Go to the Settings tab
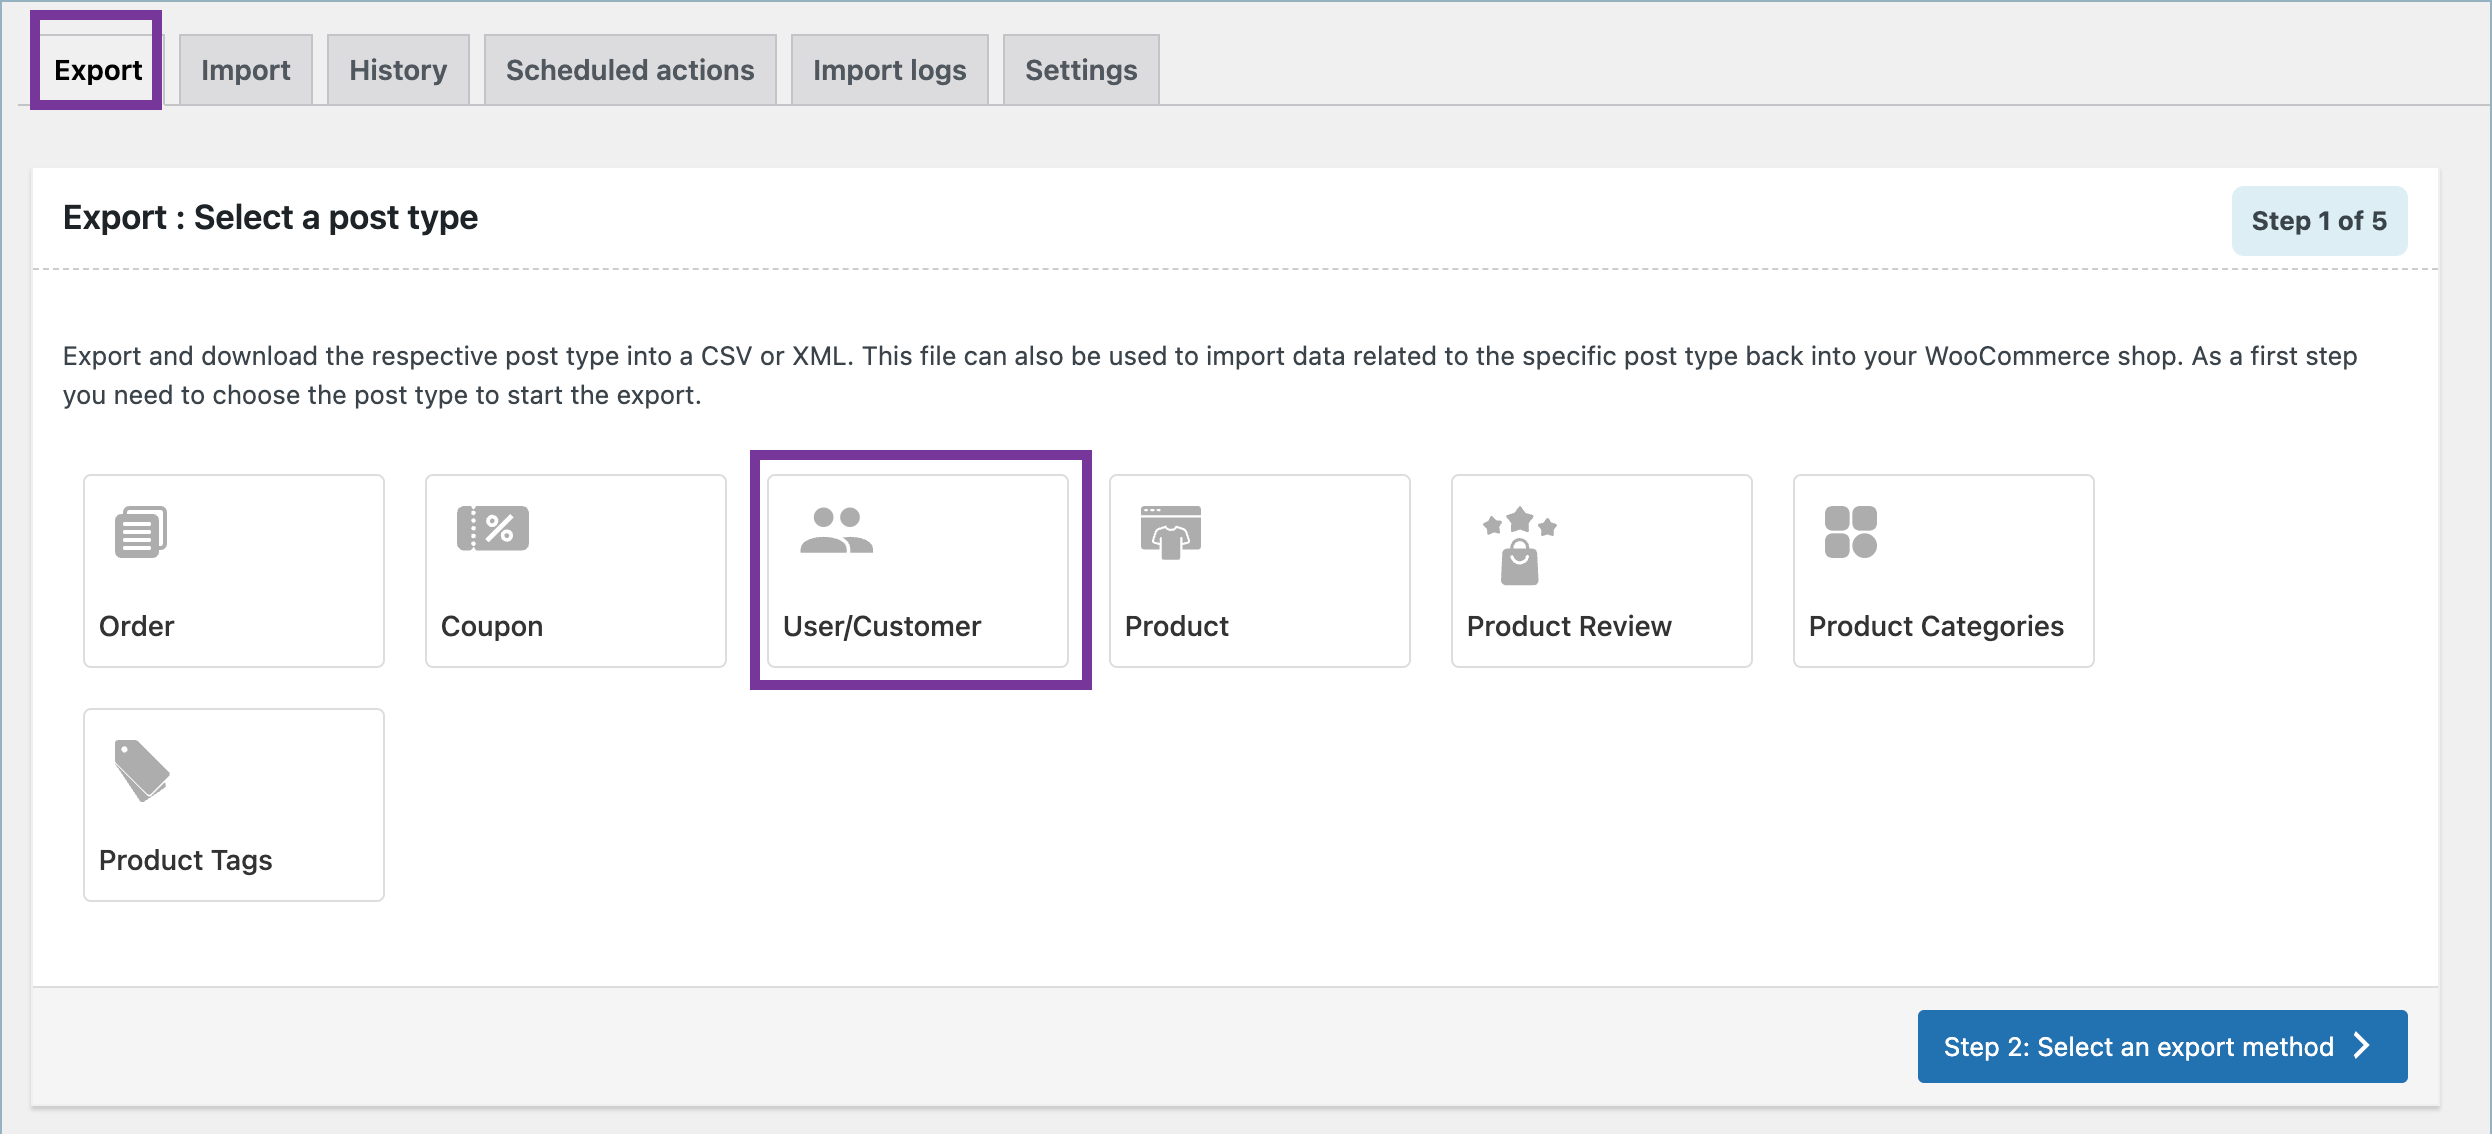 1080,69
